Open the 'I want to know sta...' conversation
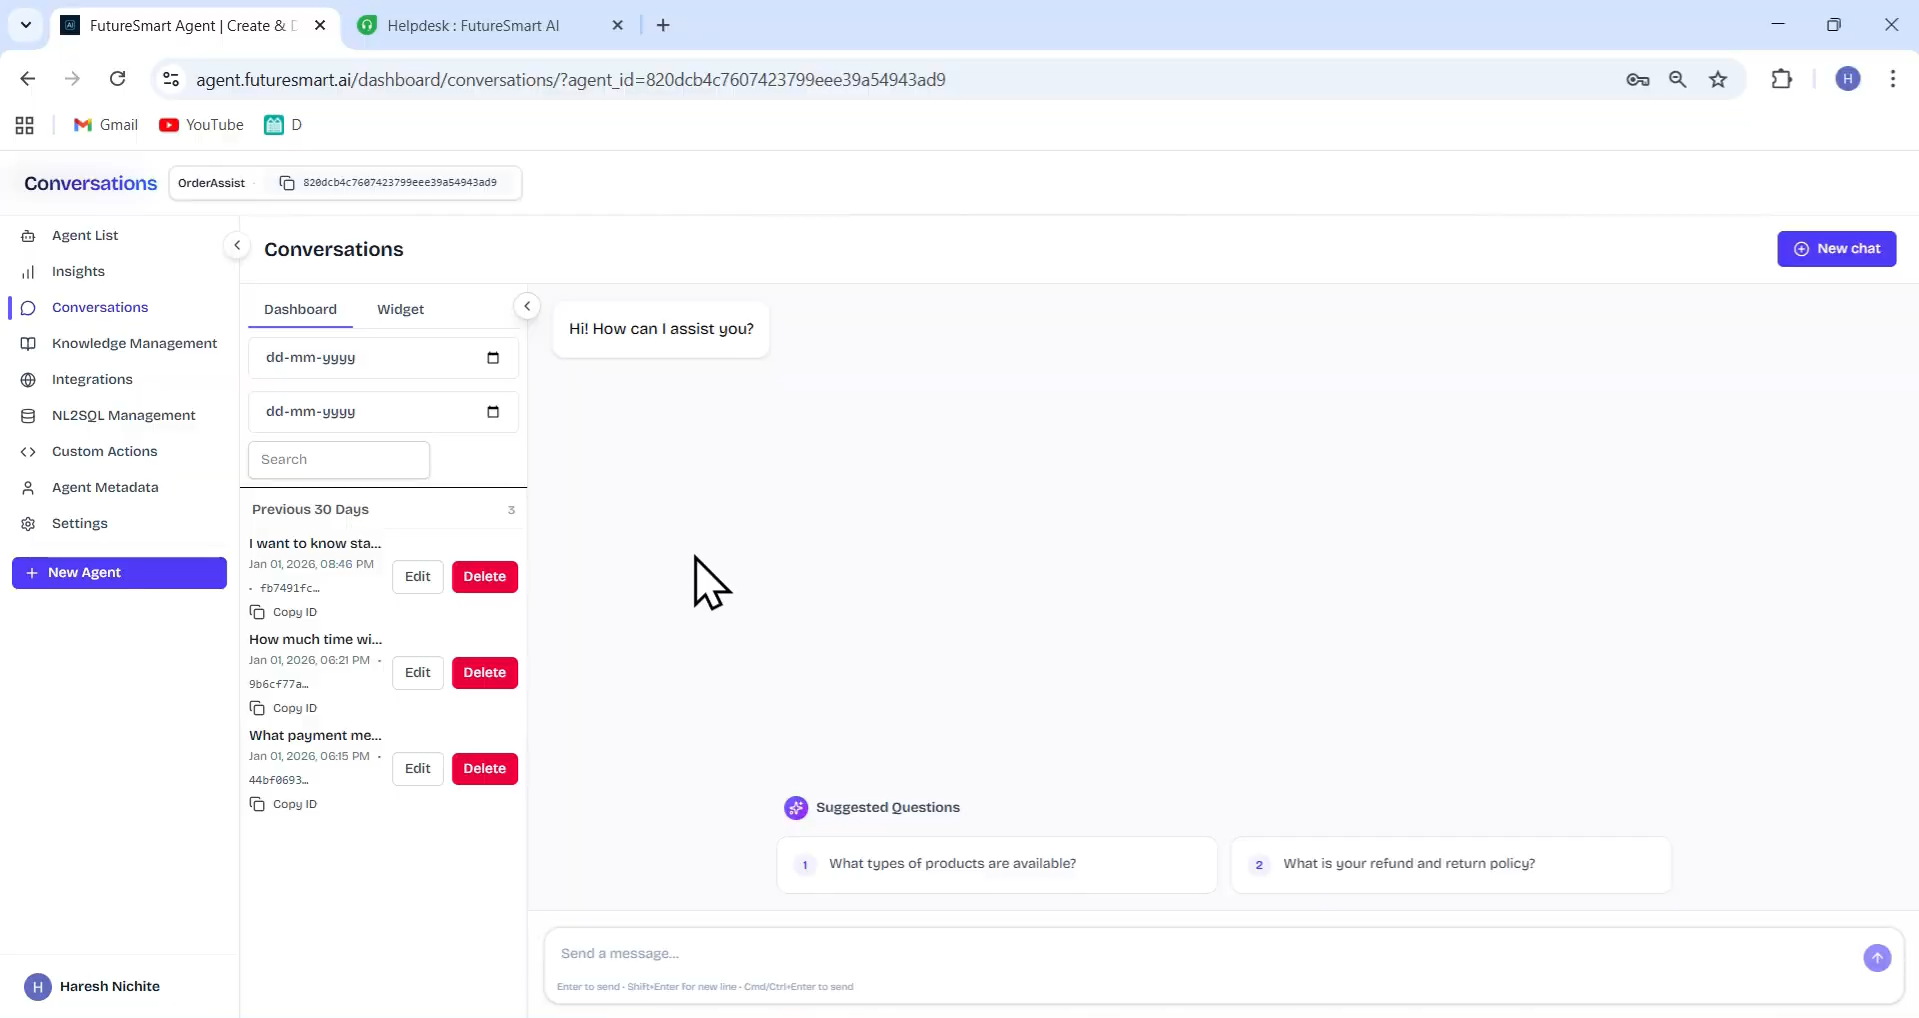Viewport: 1919px width, 1018px height. point(315,543)
